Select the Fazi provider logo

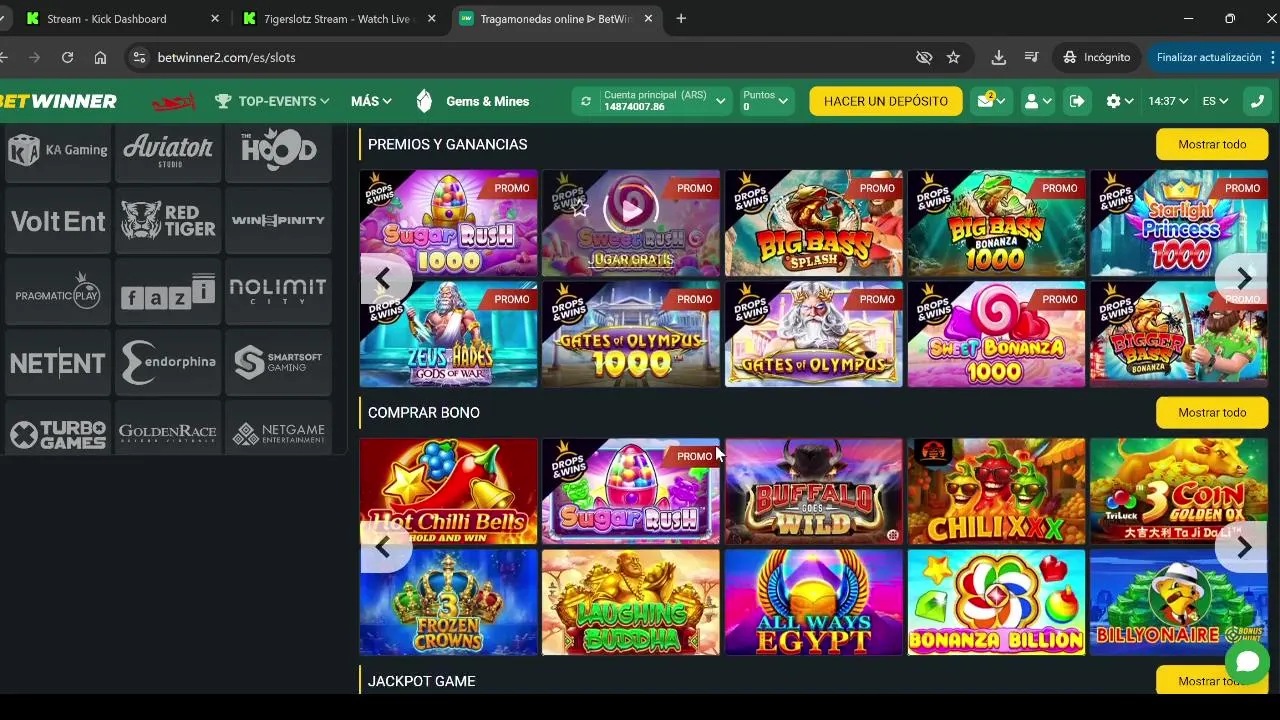[168, 291]
